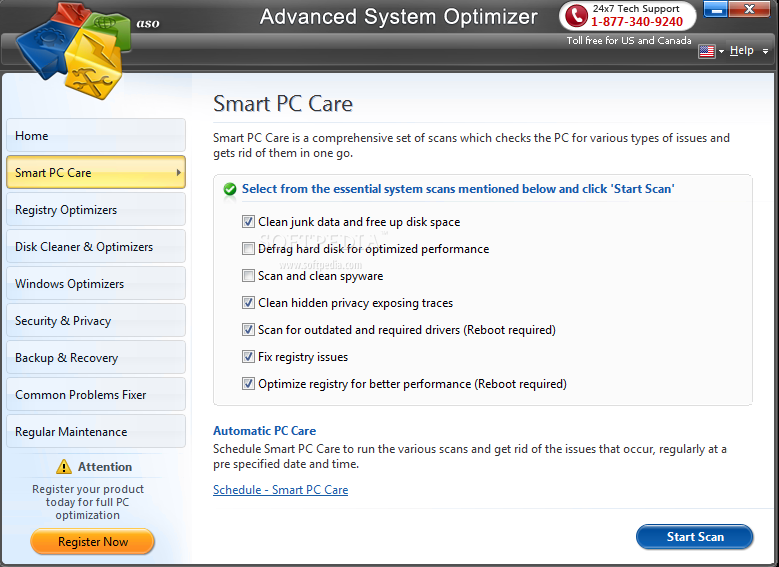Click the Advanced System Optimizer cube logo
The width and height of the screenshot is (779, 567).
[74, 51]
